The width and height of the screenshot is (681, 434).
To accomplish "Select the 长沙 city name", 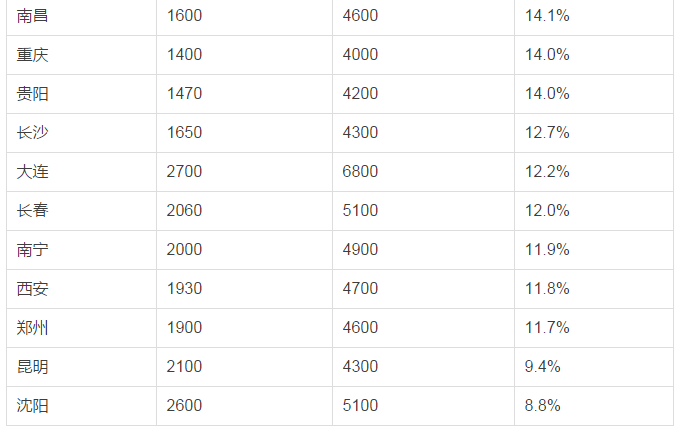I will pyautogui.click(x=33, y=133).
